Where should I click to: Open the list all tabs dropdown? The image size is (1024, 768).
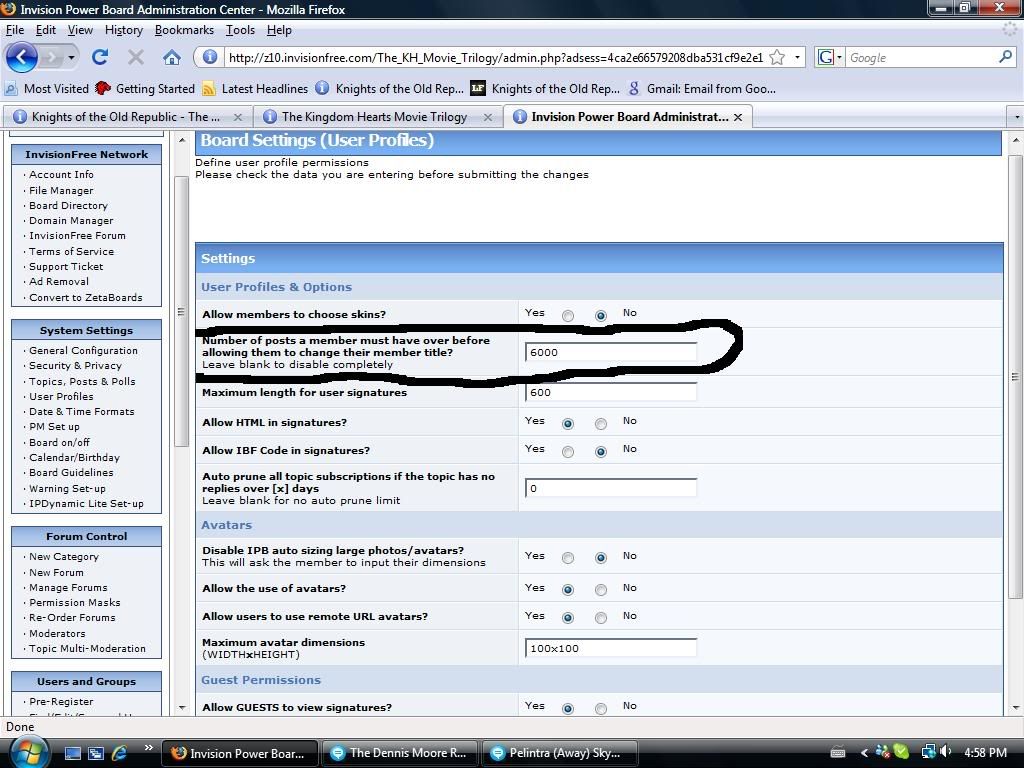point(1016,117)
